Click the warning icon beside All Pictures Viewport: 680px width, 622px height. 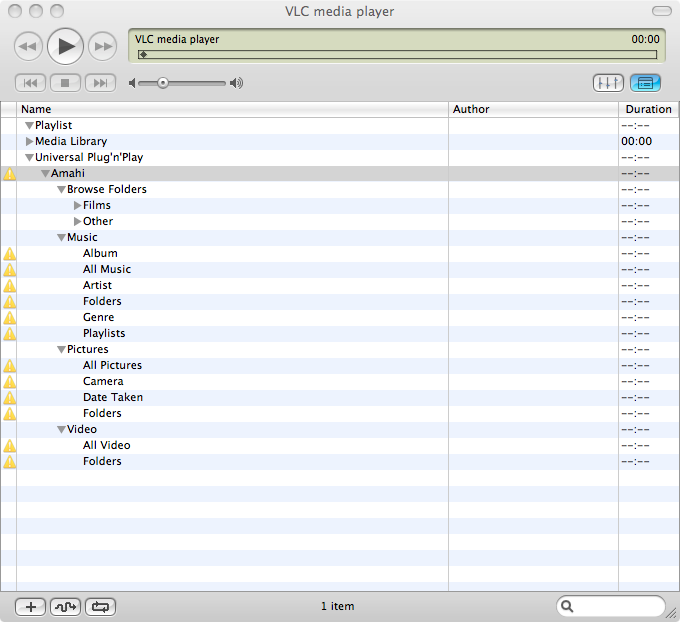10,366
